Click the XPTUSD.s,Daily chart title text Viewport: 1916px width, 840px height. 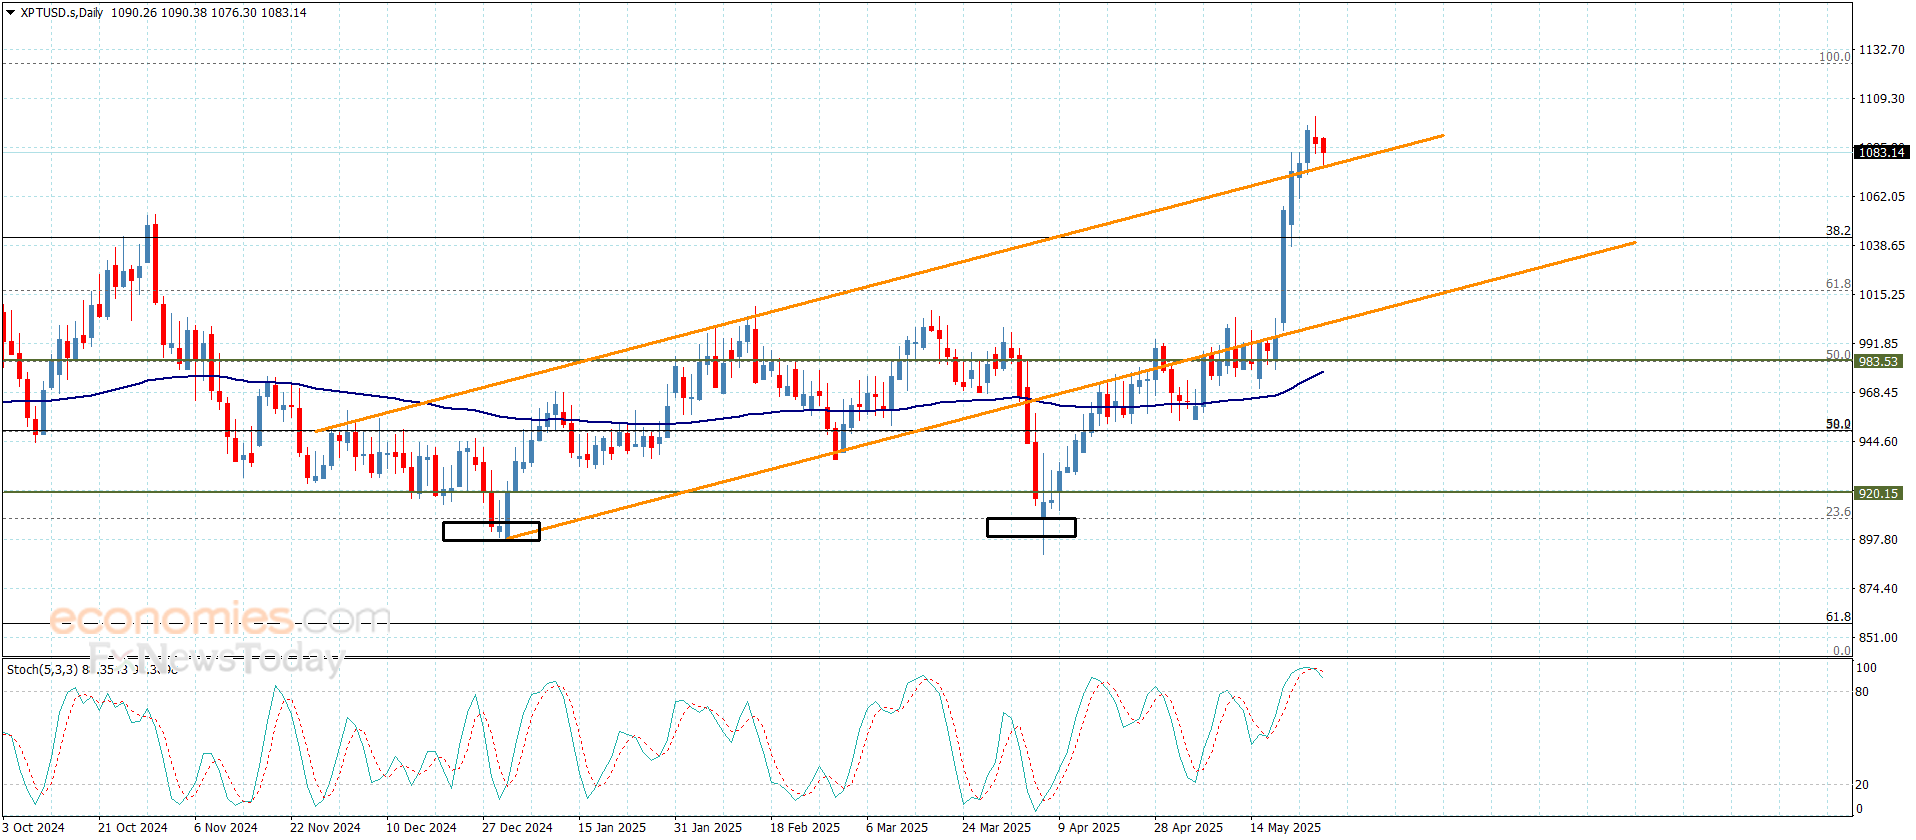[x=62, y=13]
